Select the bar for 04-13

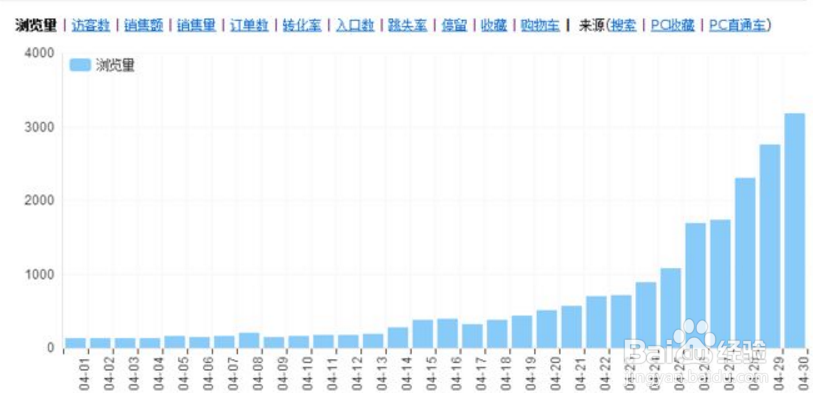point(372,340)
